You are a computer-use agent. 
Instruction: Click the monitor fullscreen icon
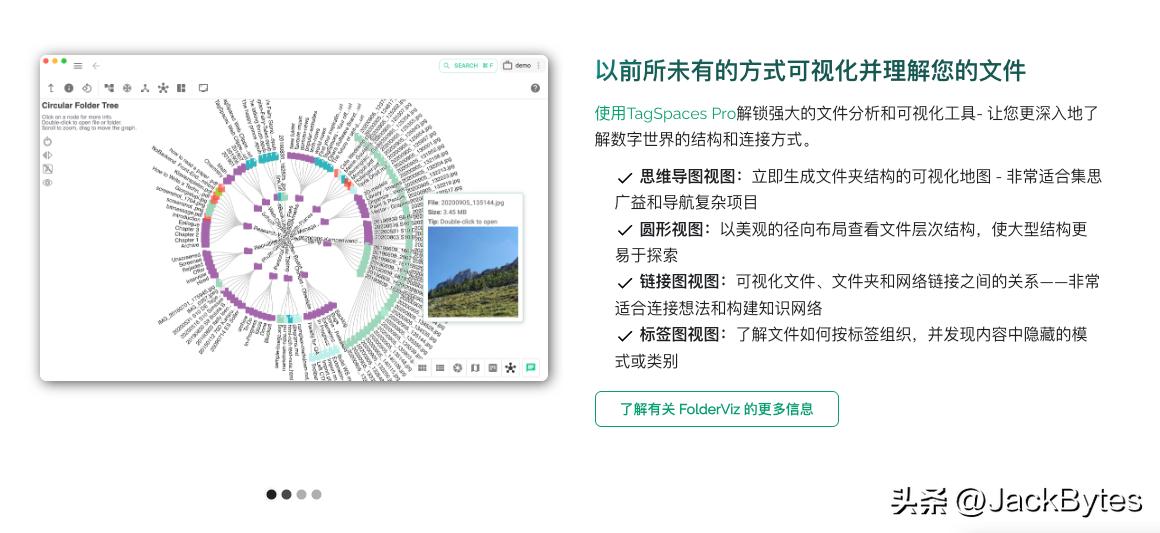click(x=203, y=88)
